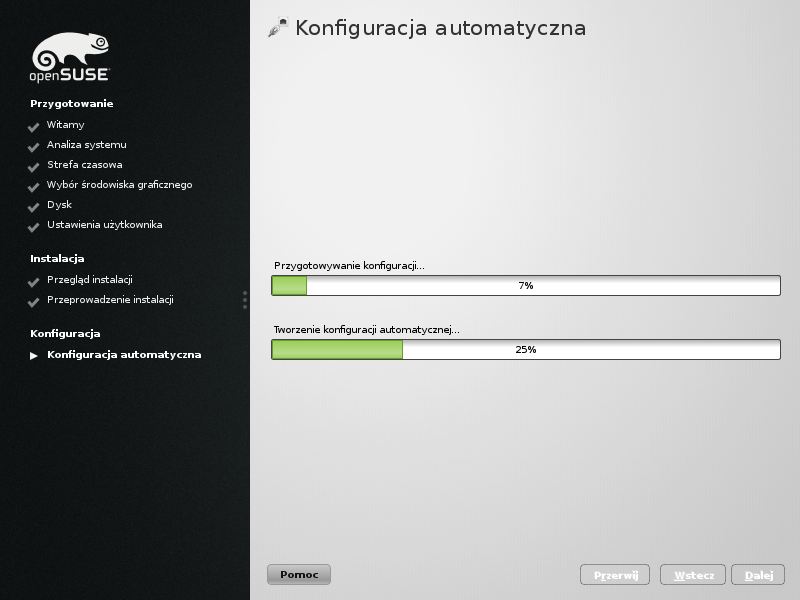Click the checkmark beside Przegląd instalacji
The height and width of the screenshot is (600, 800).
[x=33, y=282]
